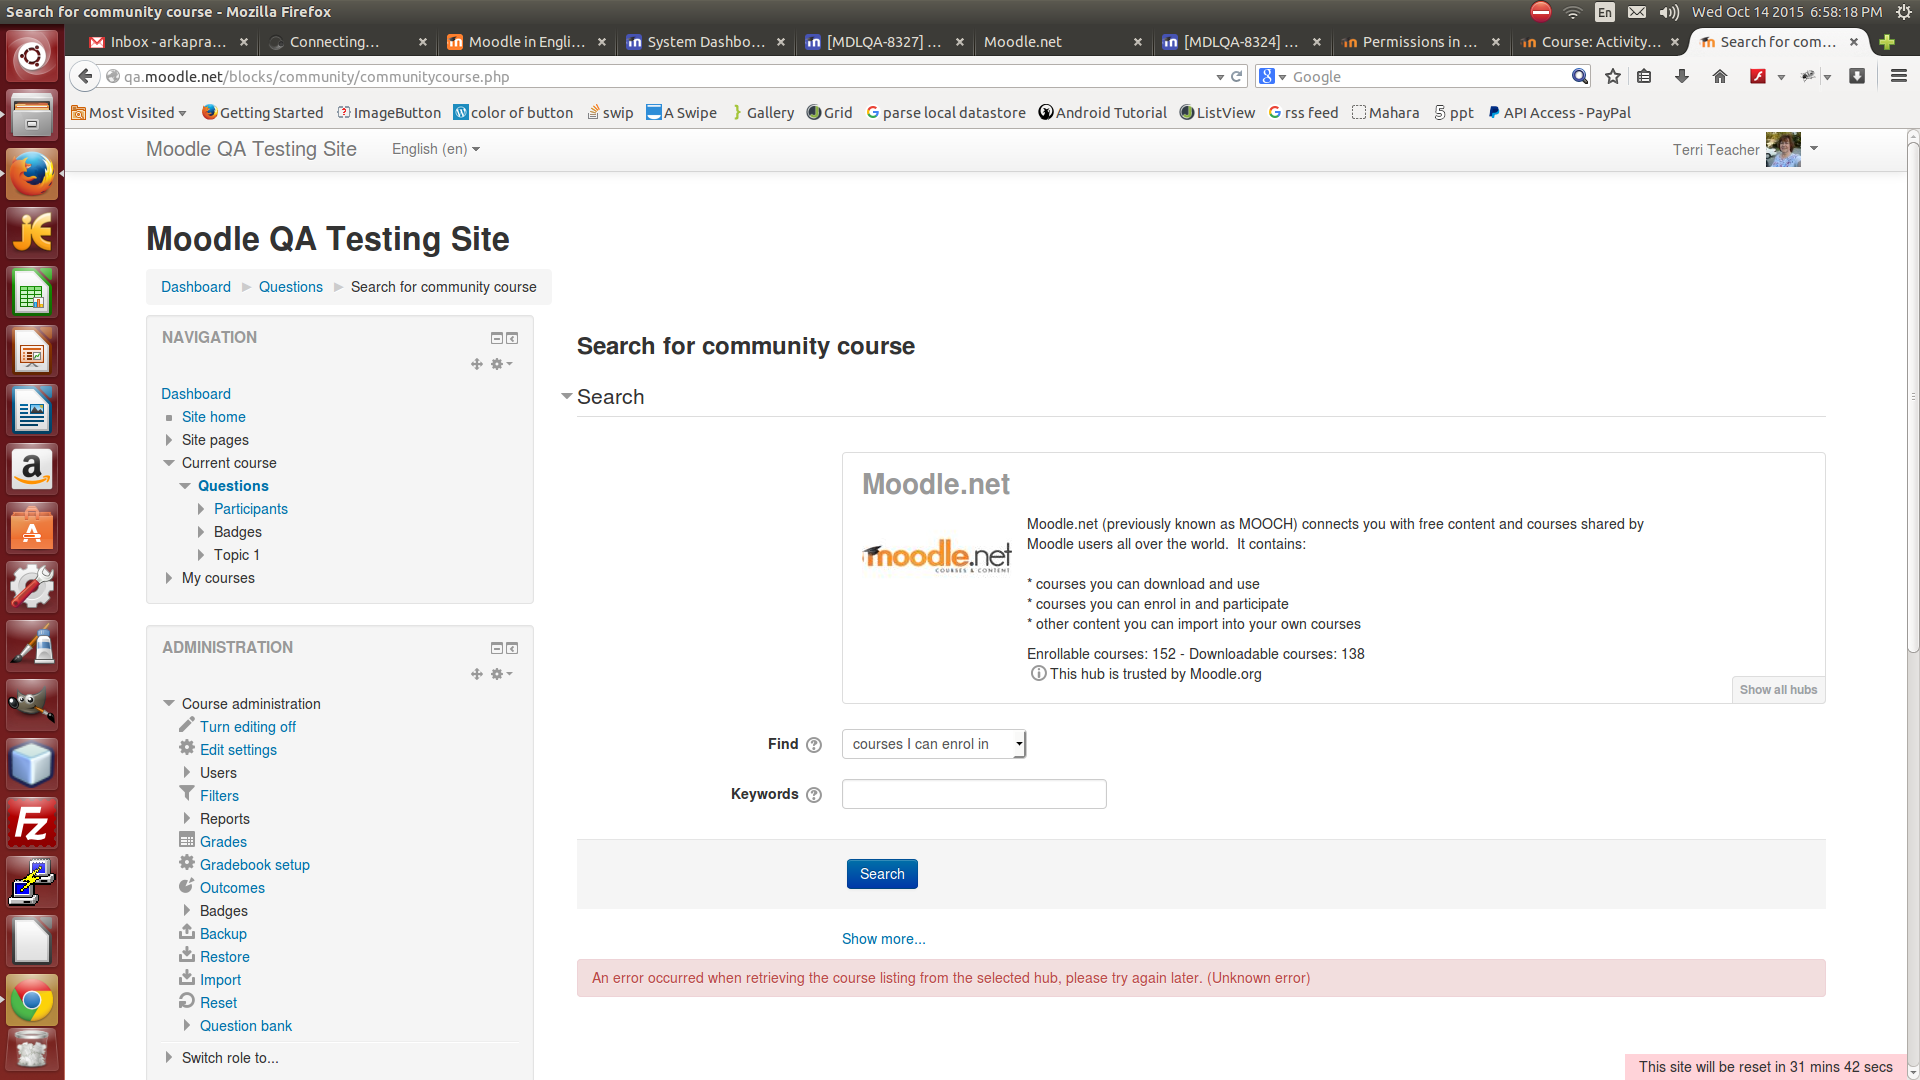Open help for the Find field
Viewport: 1920px width, 1080px height.
(x=814, y=745)
